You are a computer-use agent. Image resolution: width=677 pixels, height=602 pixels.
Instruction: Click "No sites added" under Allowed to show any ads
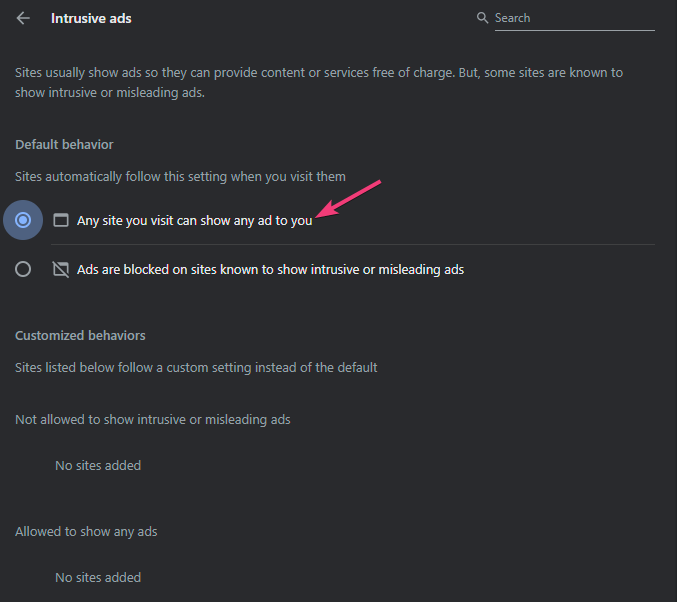pos(98,577)
